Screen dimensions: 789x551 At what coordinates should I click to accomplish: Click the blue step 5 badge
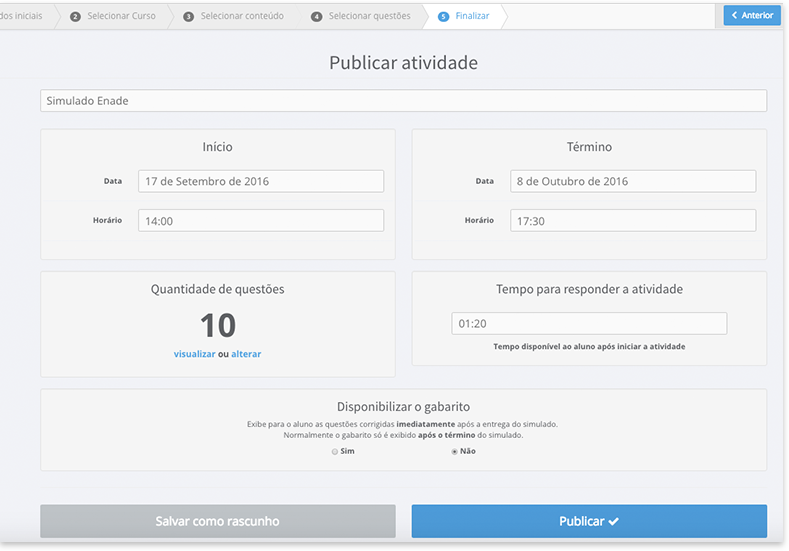pos(443,17)
